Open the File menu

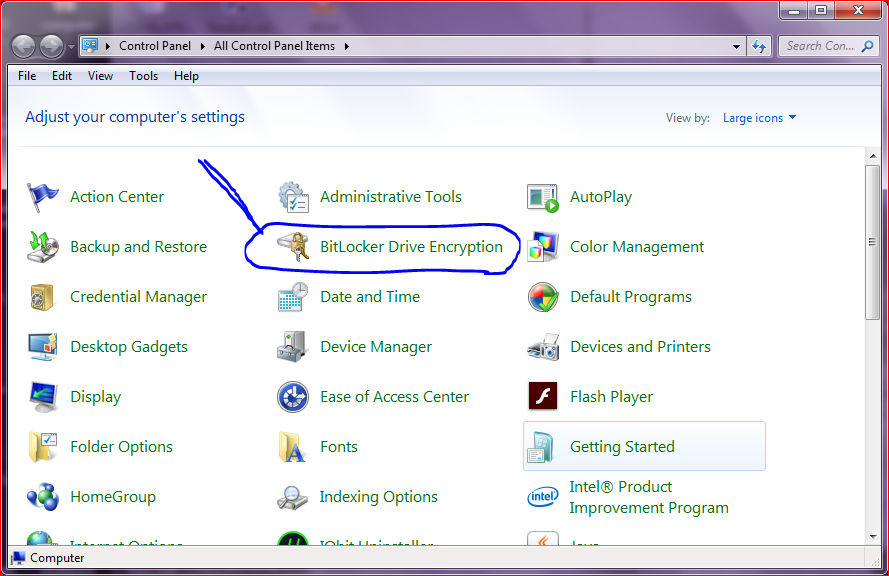[x=27, y=76]
